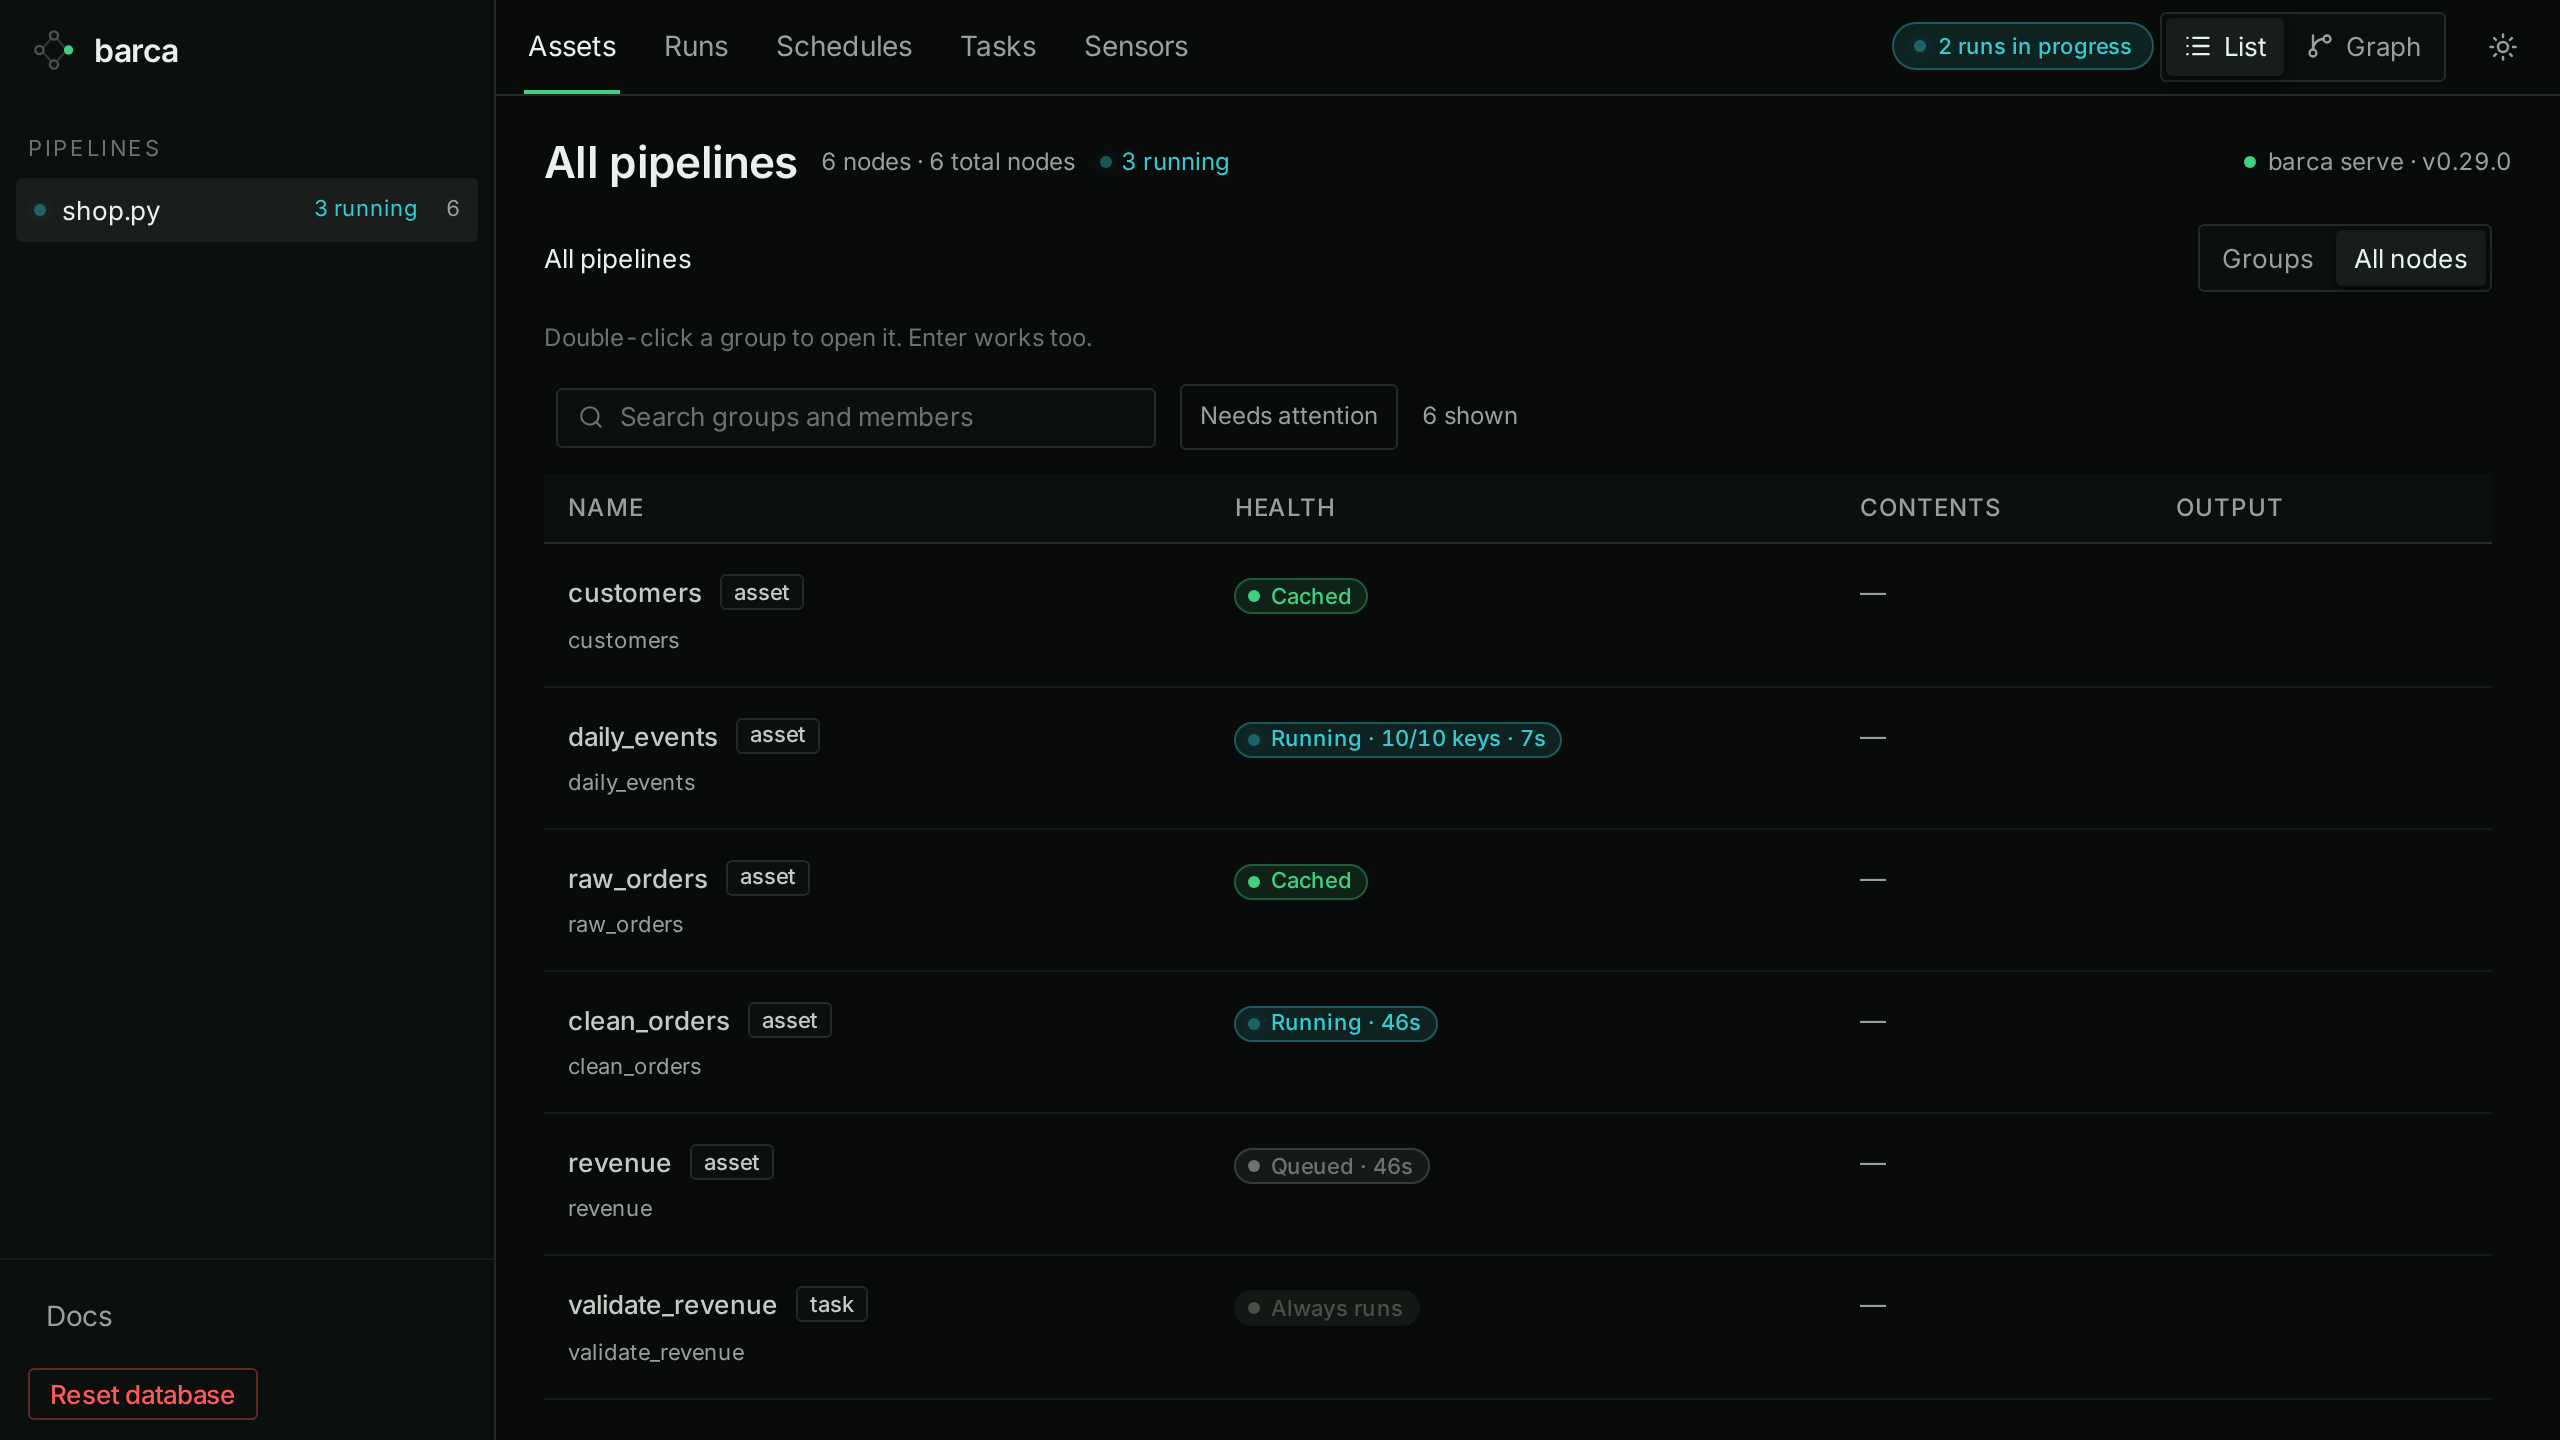This screenshot has width=2560, height=1440.
Task: Click the Queued 46s badge for revenue
Action: click(x=1331, y=1166)
